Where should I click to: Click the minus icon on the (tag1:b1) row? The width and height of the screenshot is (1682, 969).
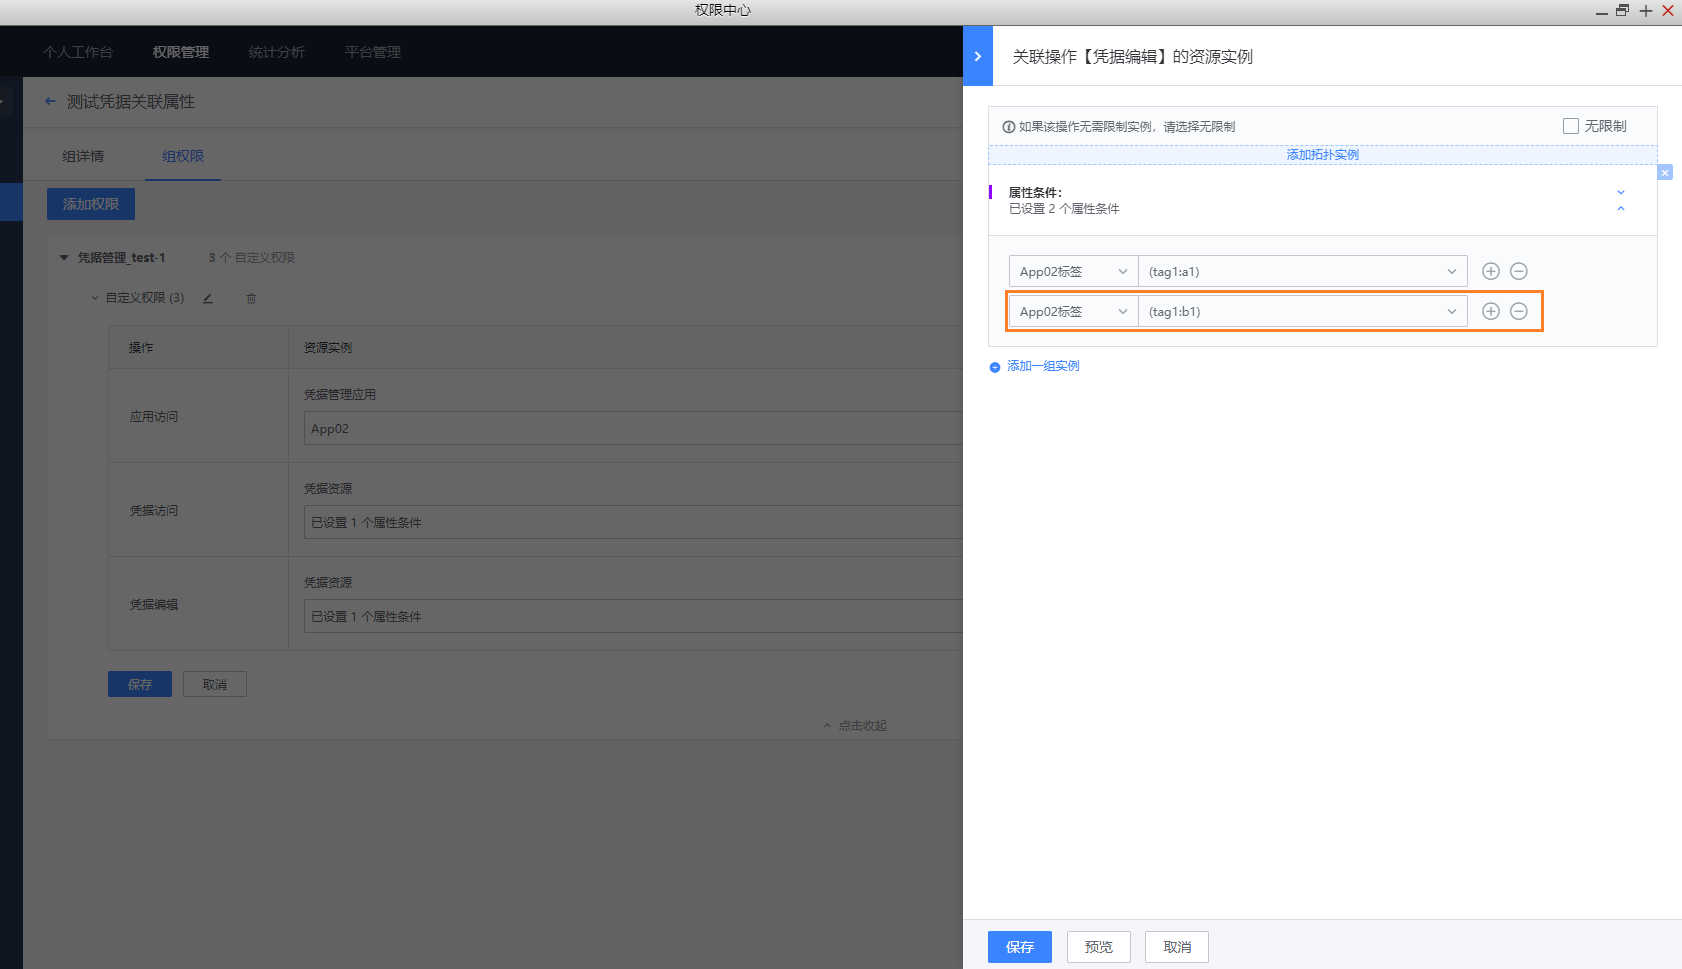click(1519, 311)
